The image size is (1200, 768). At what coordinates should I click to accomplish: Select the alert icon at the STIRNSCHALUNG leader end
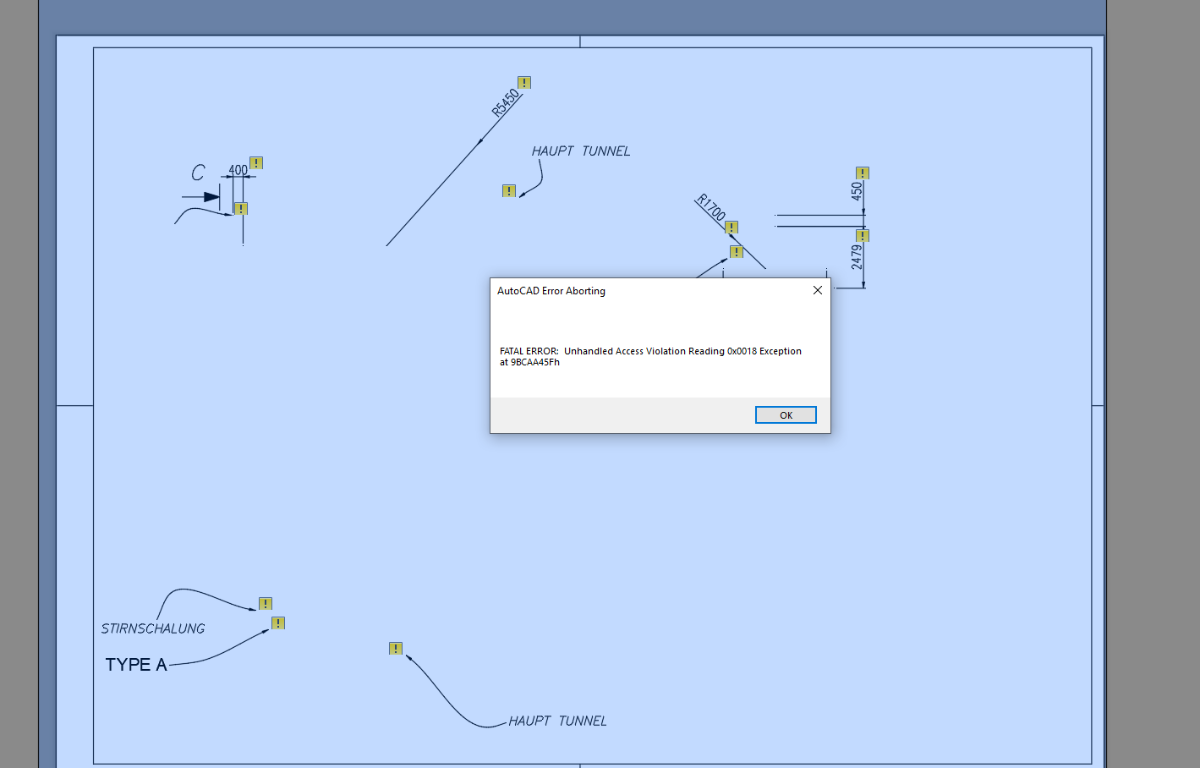point(265,603)
